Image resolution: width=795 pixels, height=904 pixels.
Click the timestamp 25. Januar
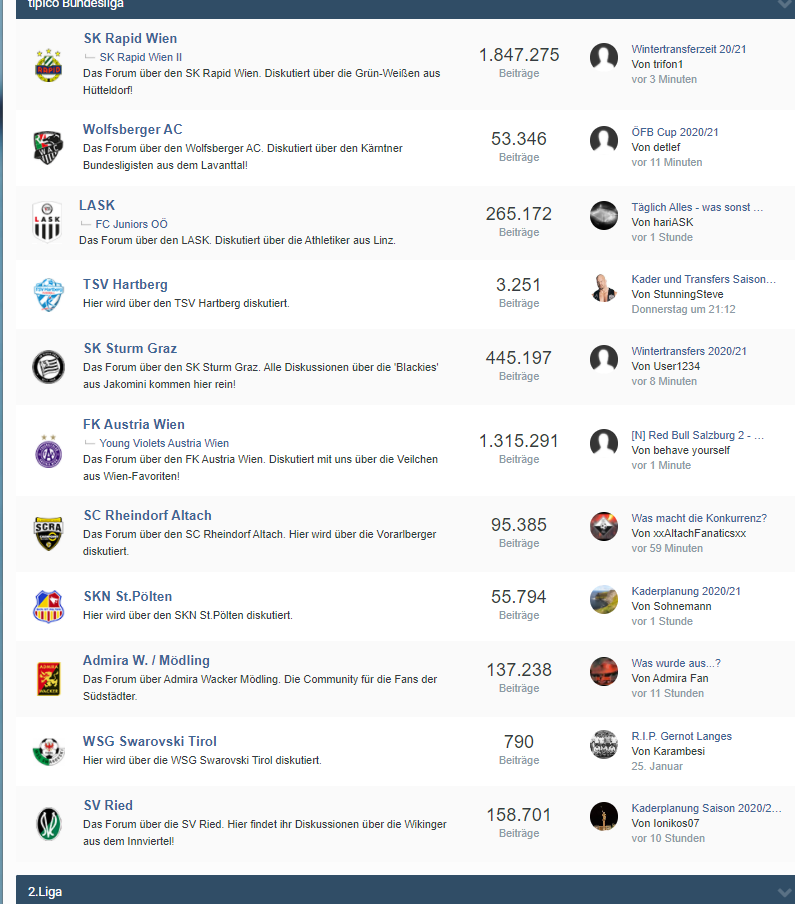[x=657, y=766]
